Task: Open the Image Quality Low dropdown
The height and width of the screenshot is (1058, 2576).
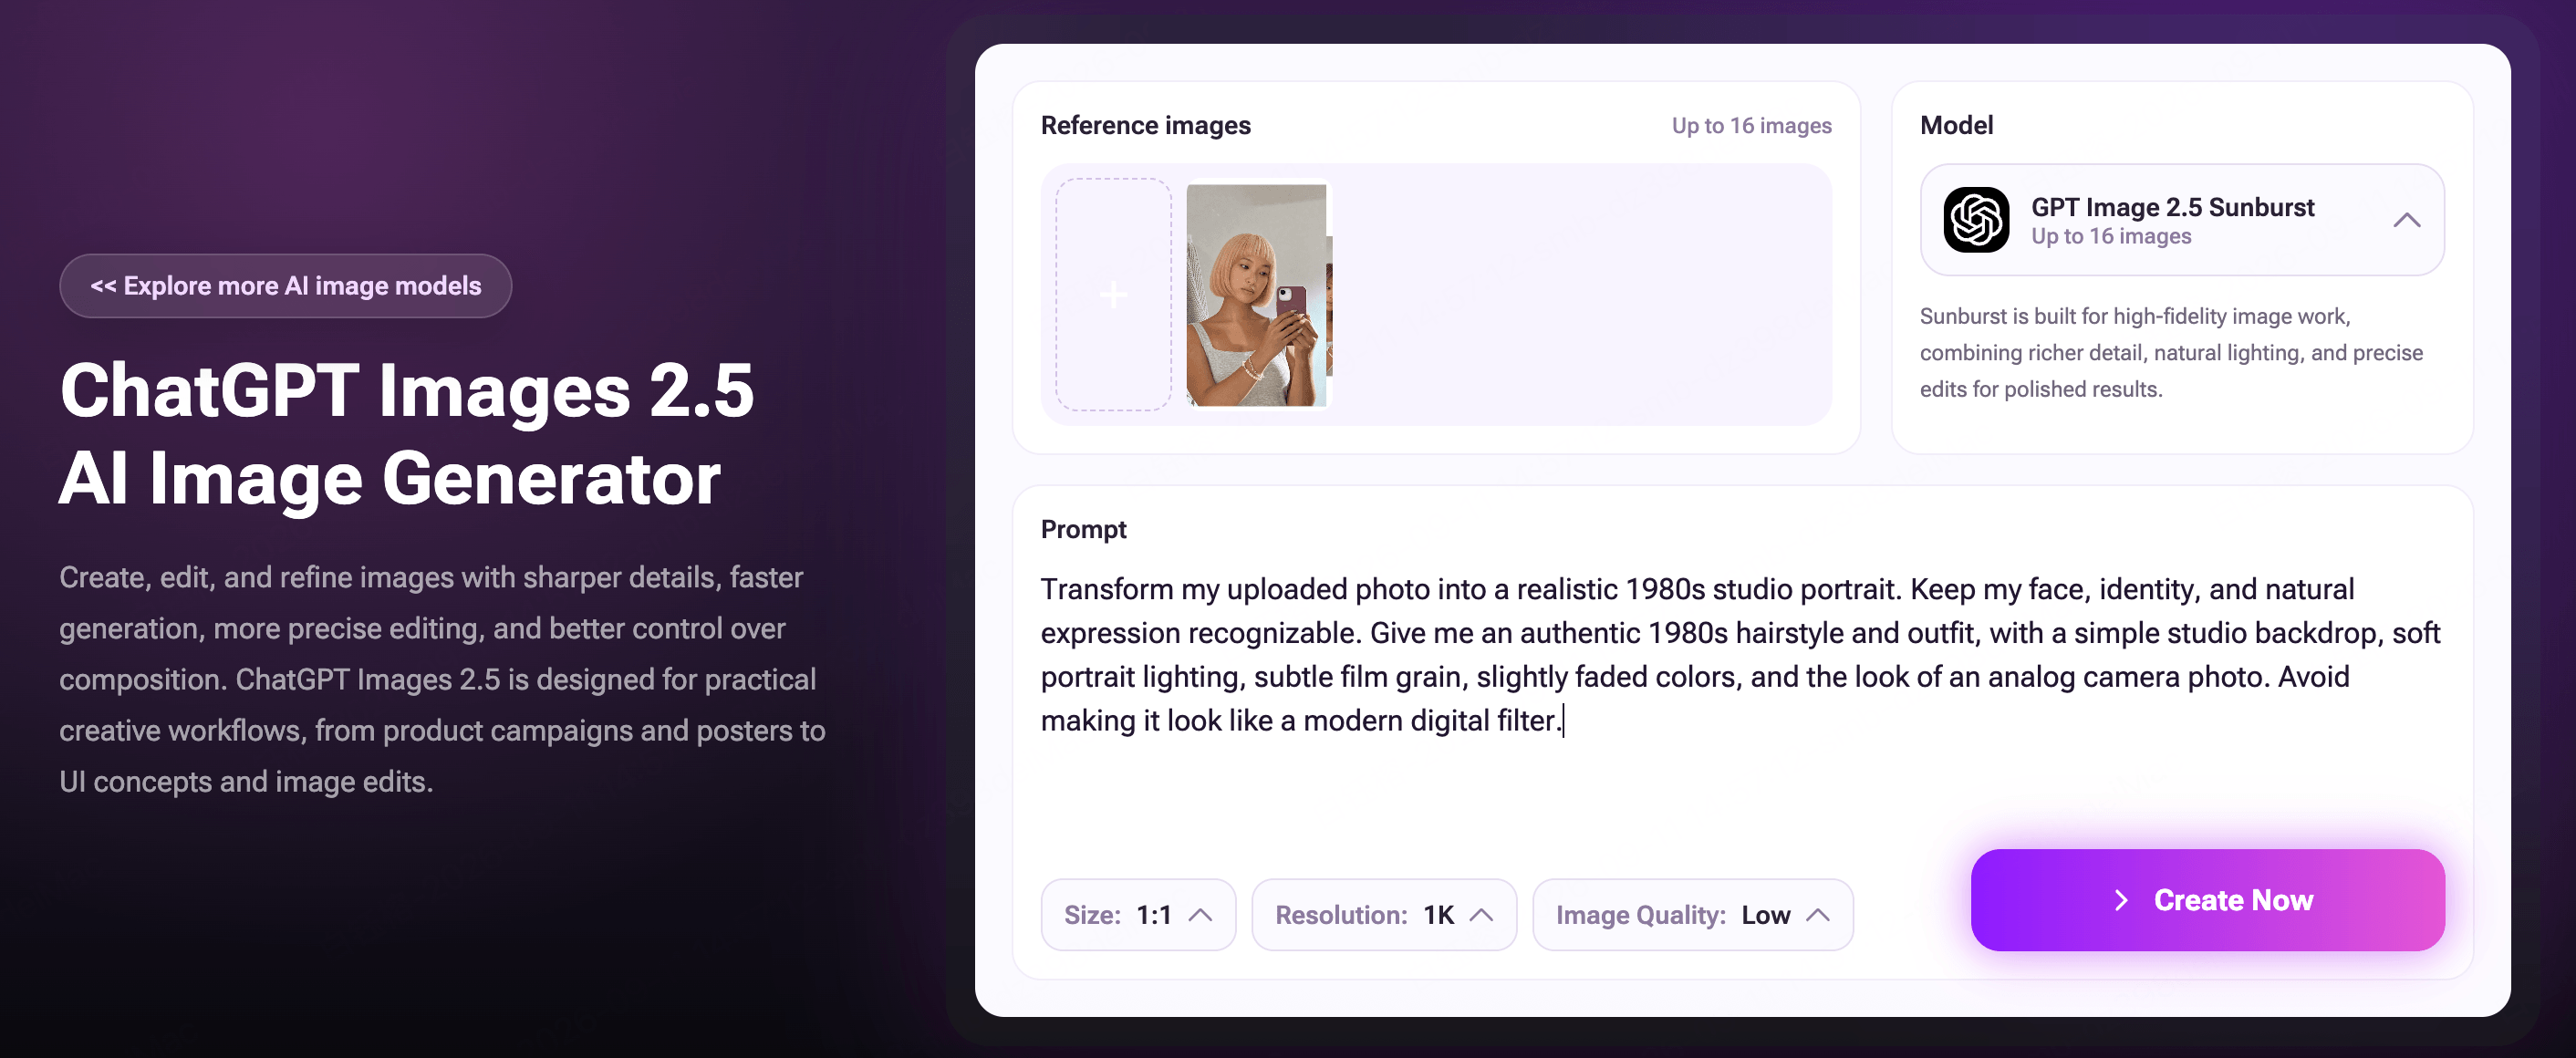Action: tap(1692, 914)
